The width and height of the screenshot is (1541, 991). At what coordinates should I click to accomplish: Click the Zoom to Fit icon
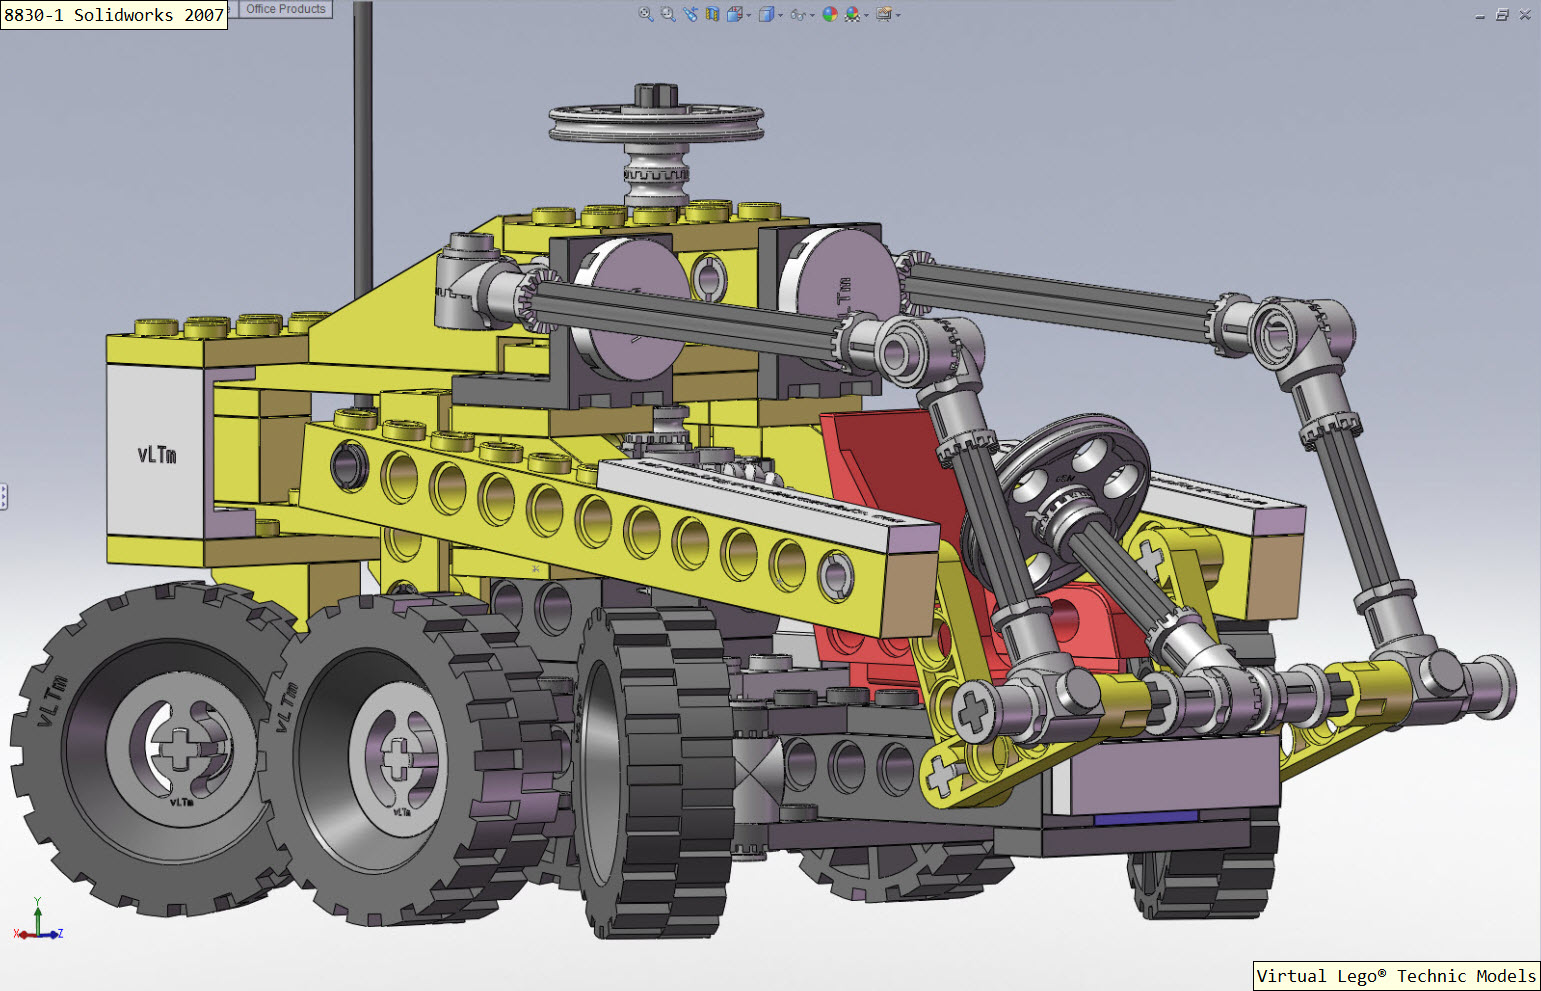click(x=646, y=14)
